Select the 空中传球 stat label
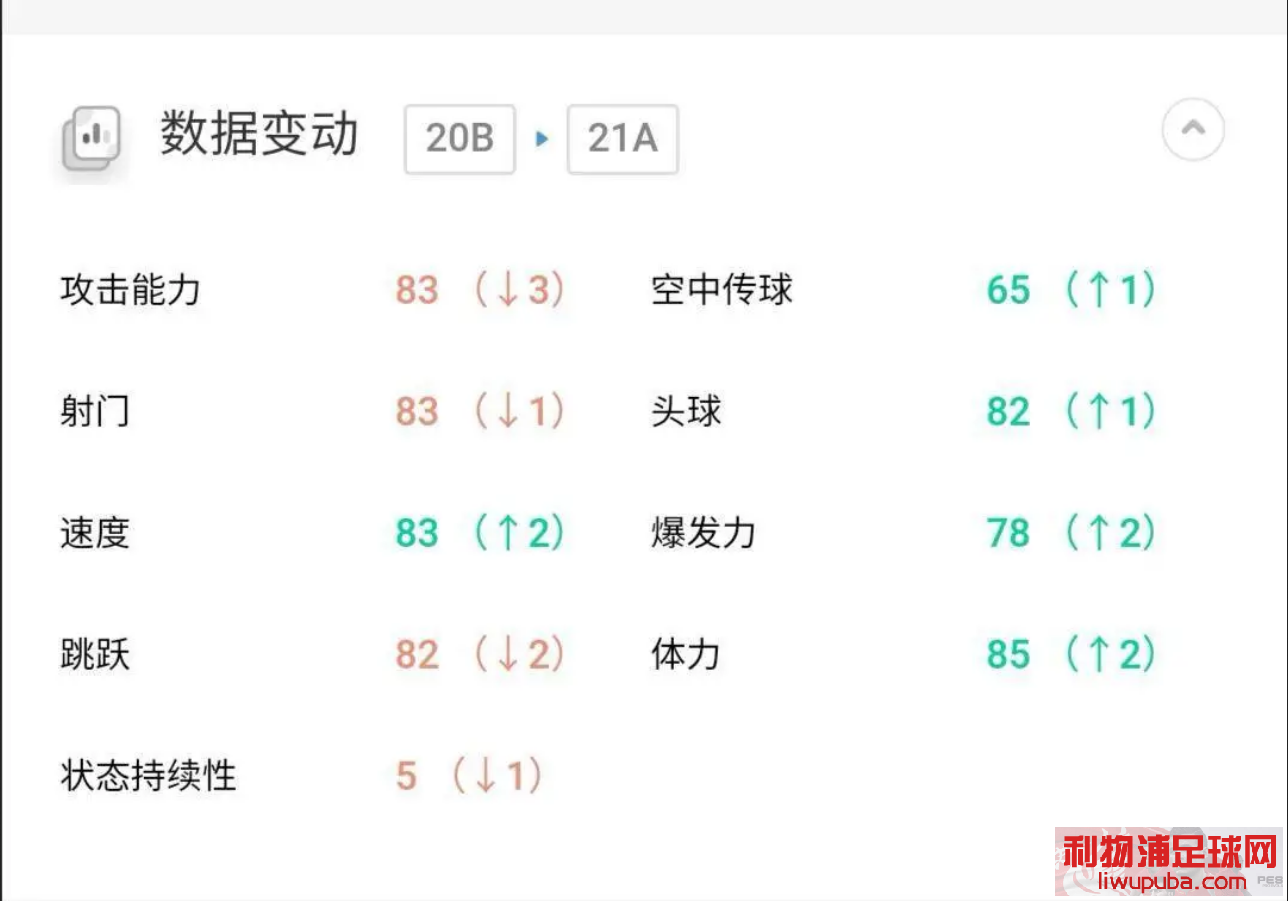1288x901 pixels. pyautogui.click(x=722, y=290)
